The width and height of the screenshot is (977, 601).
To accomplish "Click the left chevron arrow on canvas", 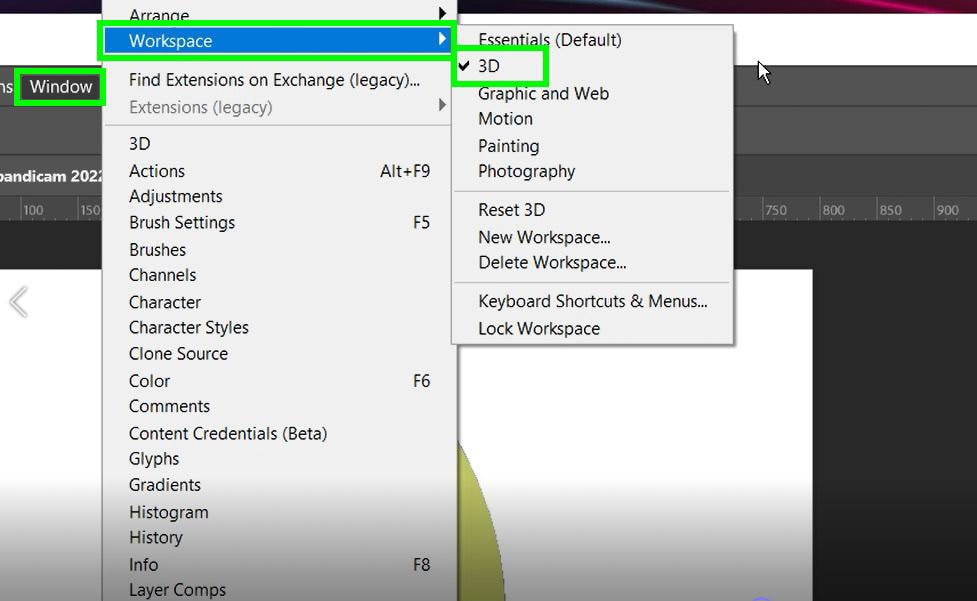I will click(18, 301).
